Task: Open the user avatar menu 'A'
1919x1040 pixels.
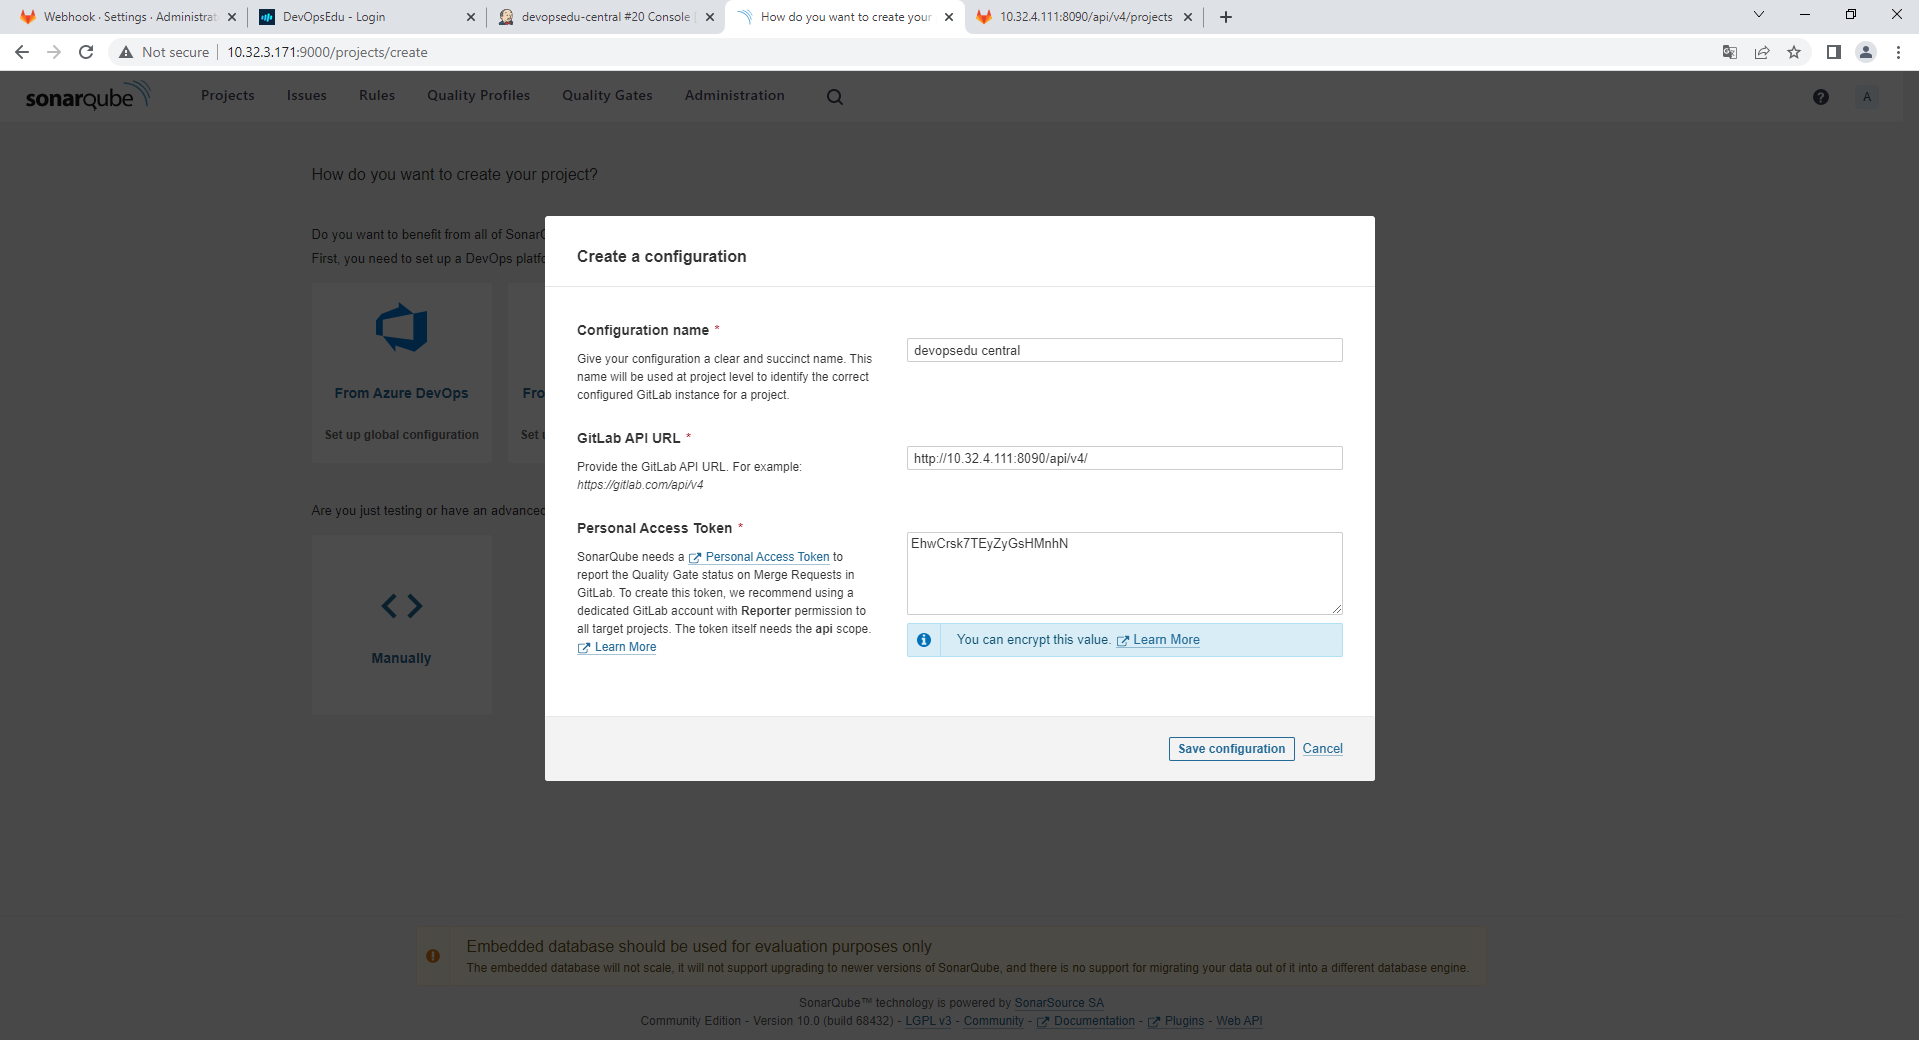Action: (1867, 97)
